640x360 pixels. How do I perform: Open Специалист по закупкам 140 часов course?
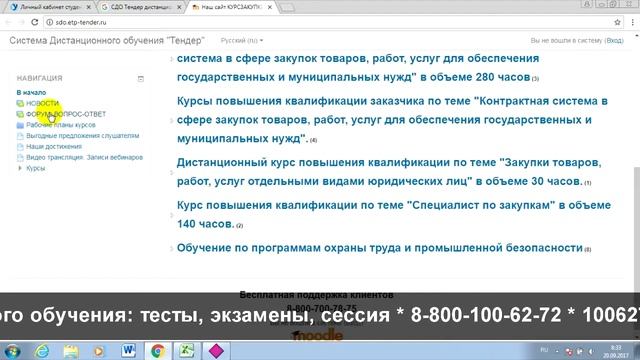394,215
